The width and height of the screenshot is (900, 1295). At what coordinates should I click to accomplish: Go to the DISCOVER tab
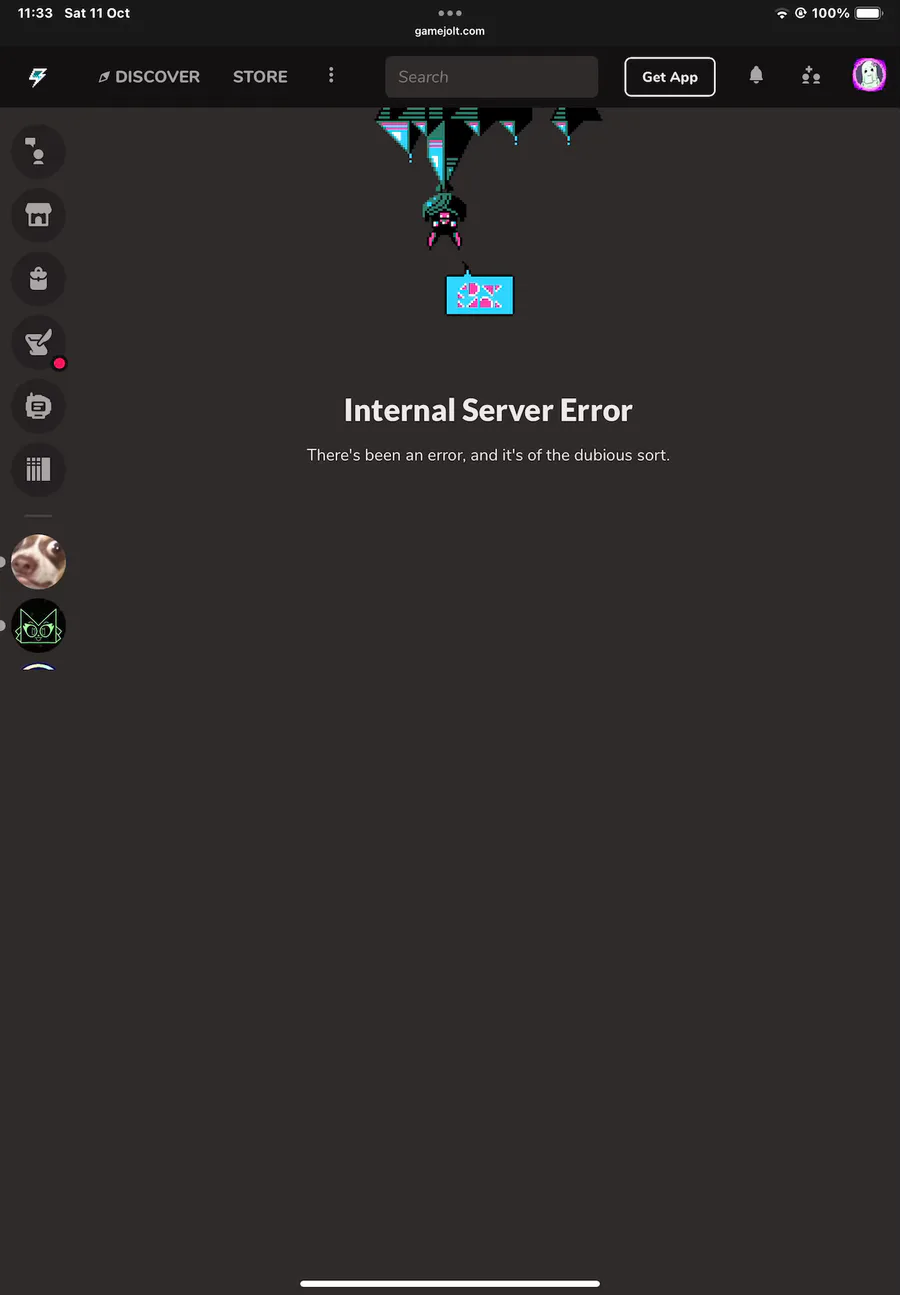click(149, 77)
